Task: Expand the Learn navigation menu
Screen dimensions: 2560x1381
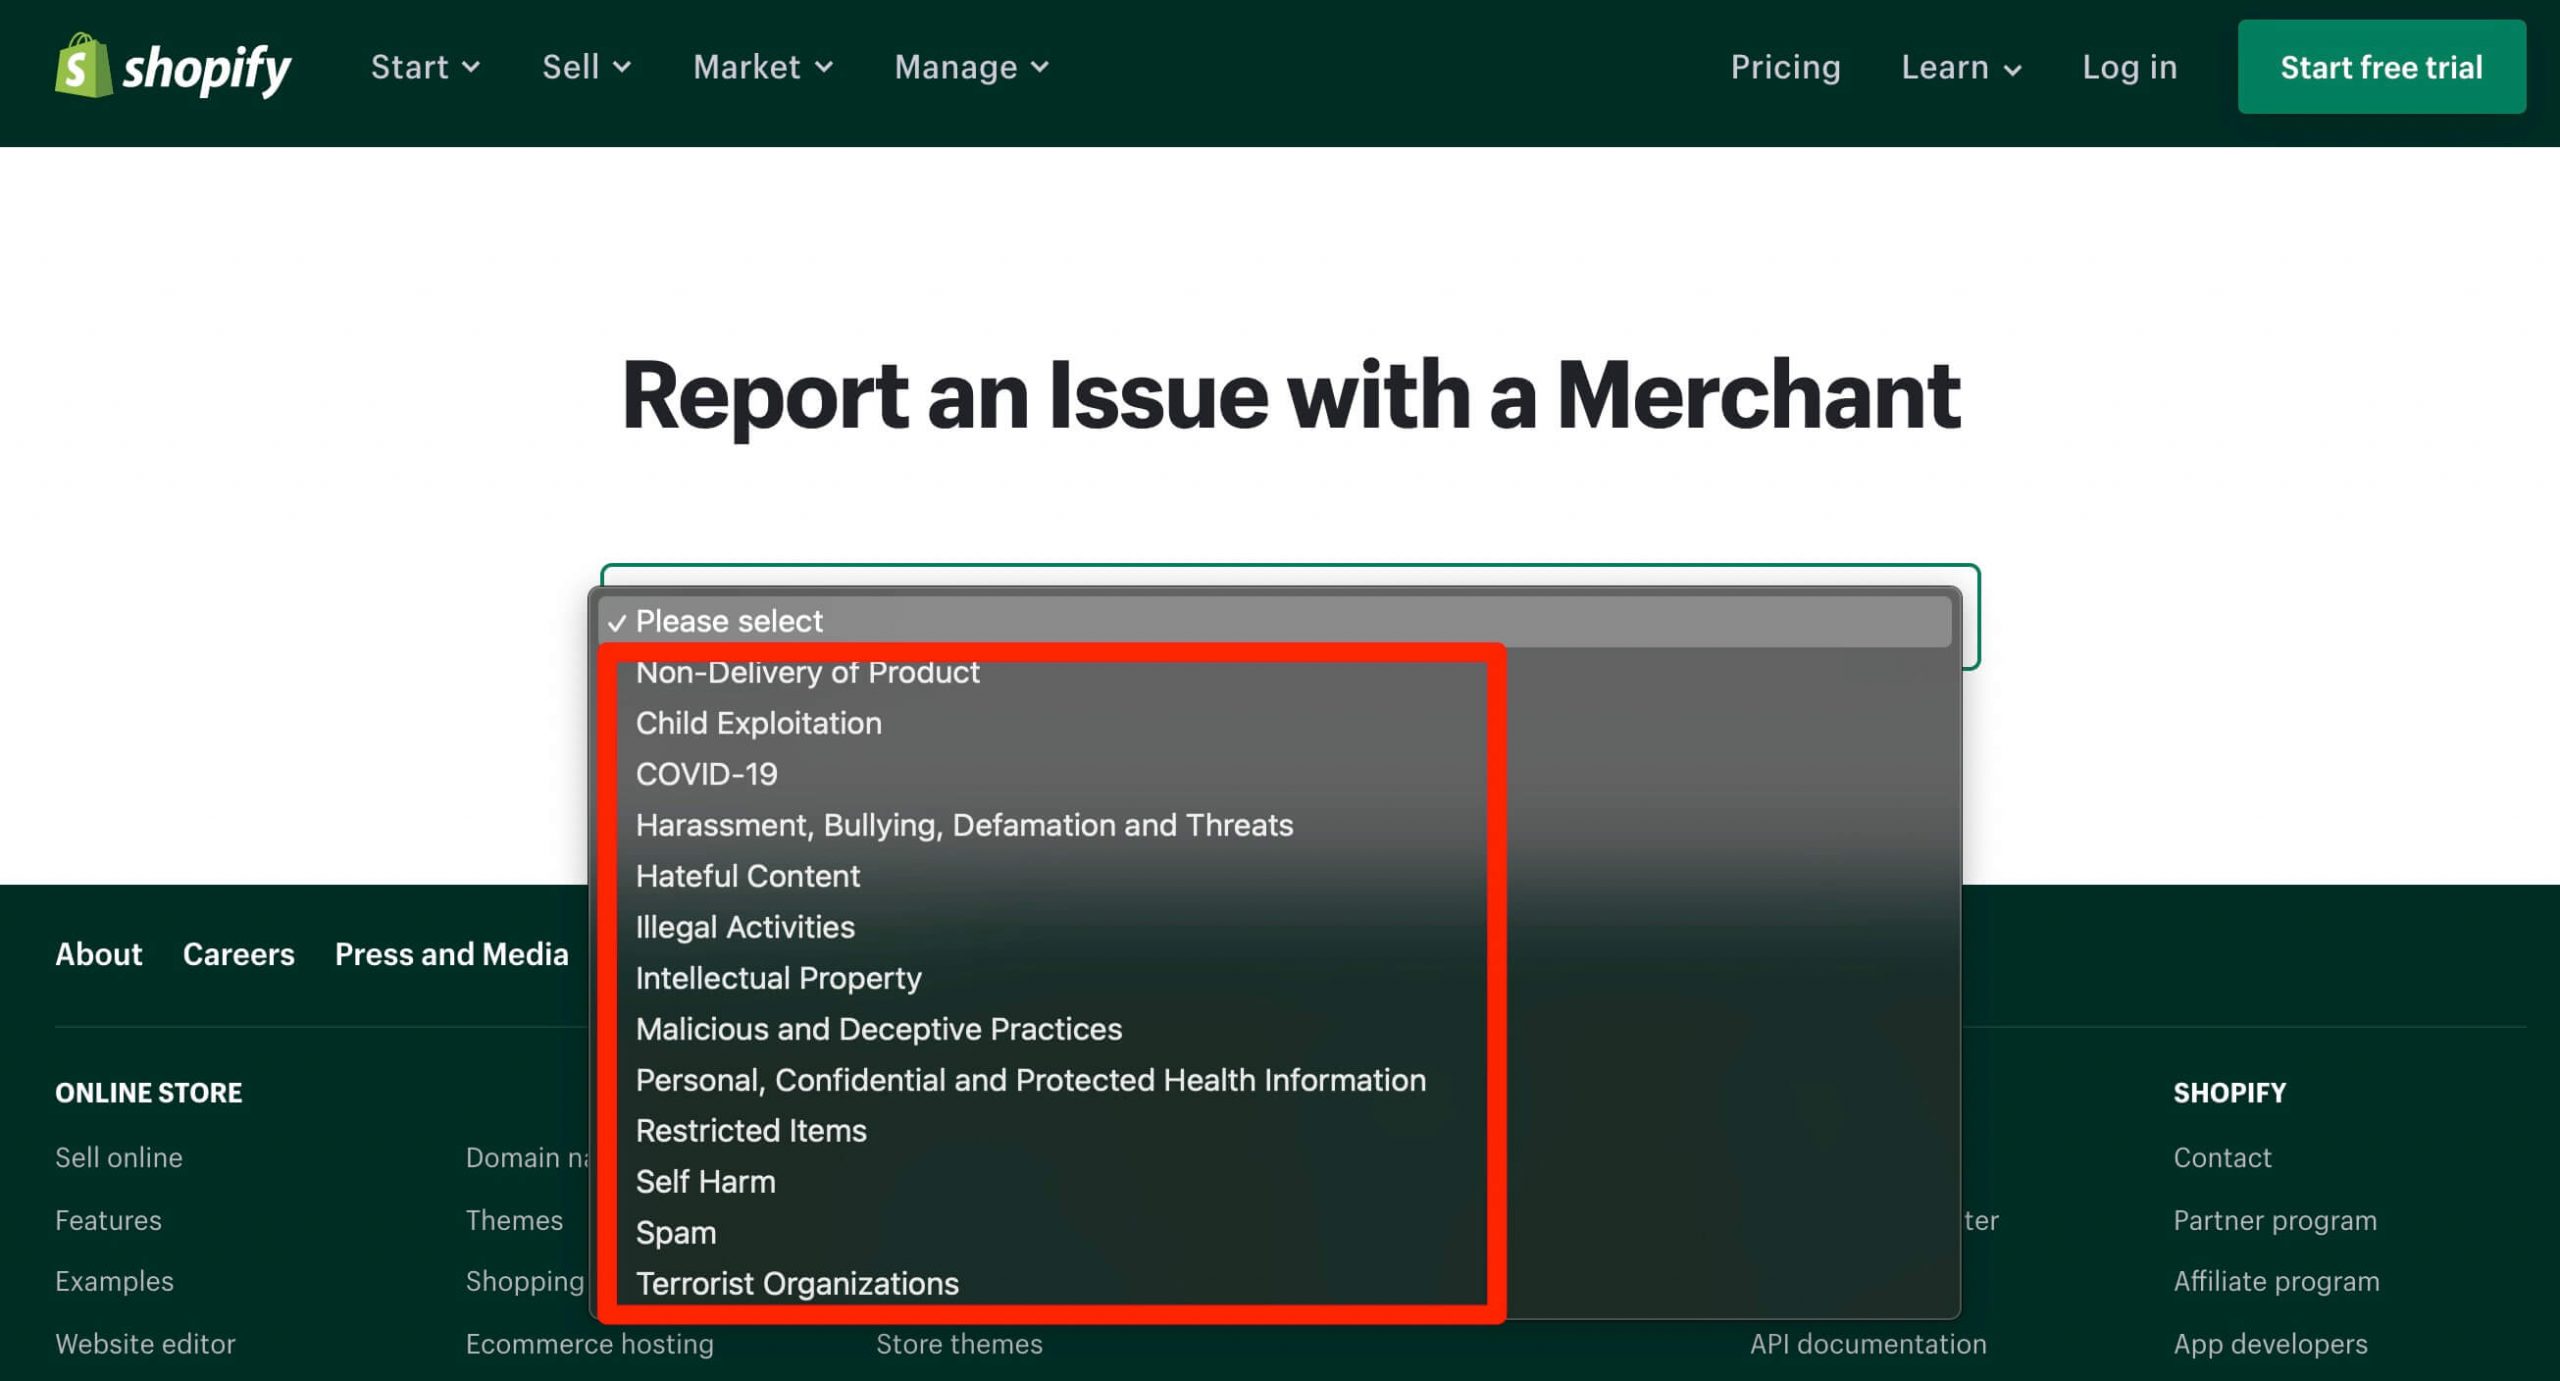Action: [x=1961, y=67]
